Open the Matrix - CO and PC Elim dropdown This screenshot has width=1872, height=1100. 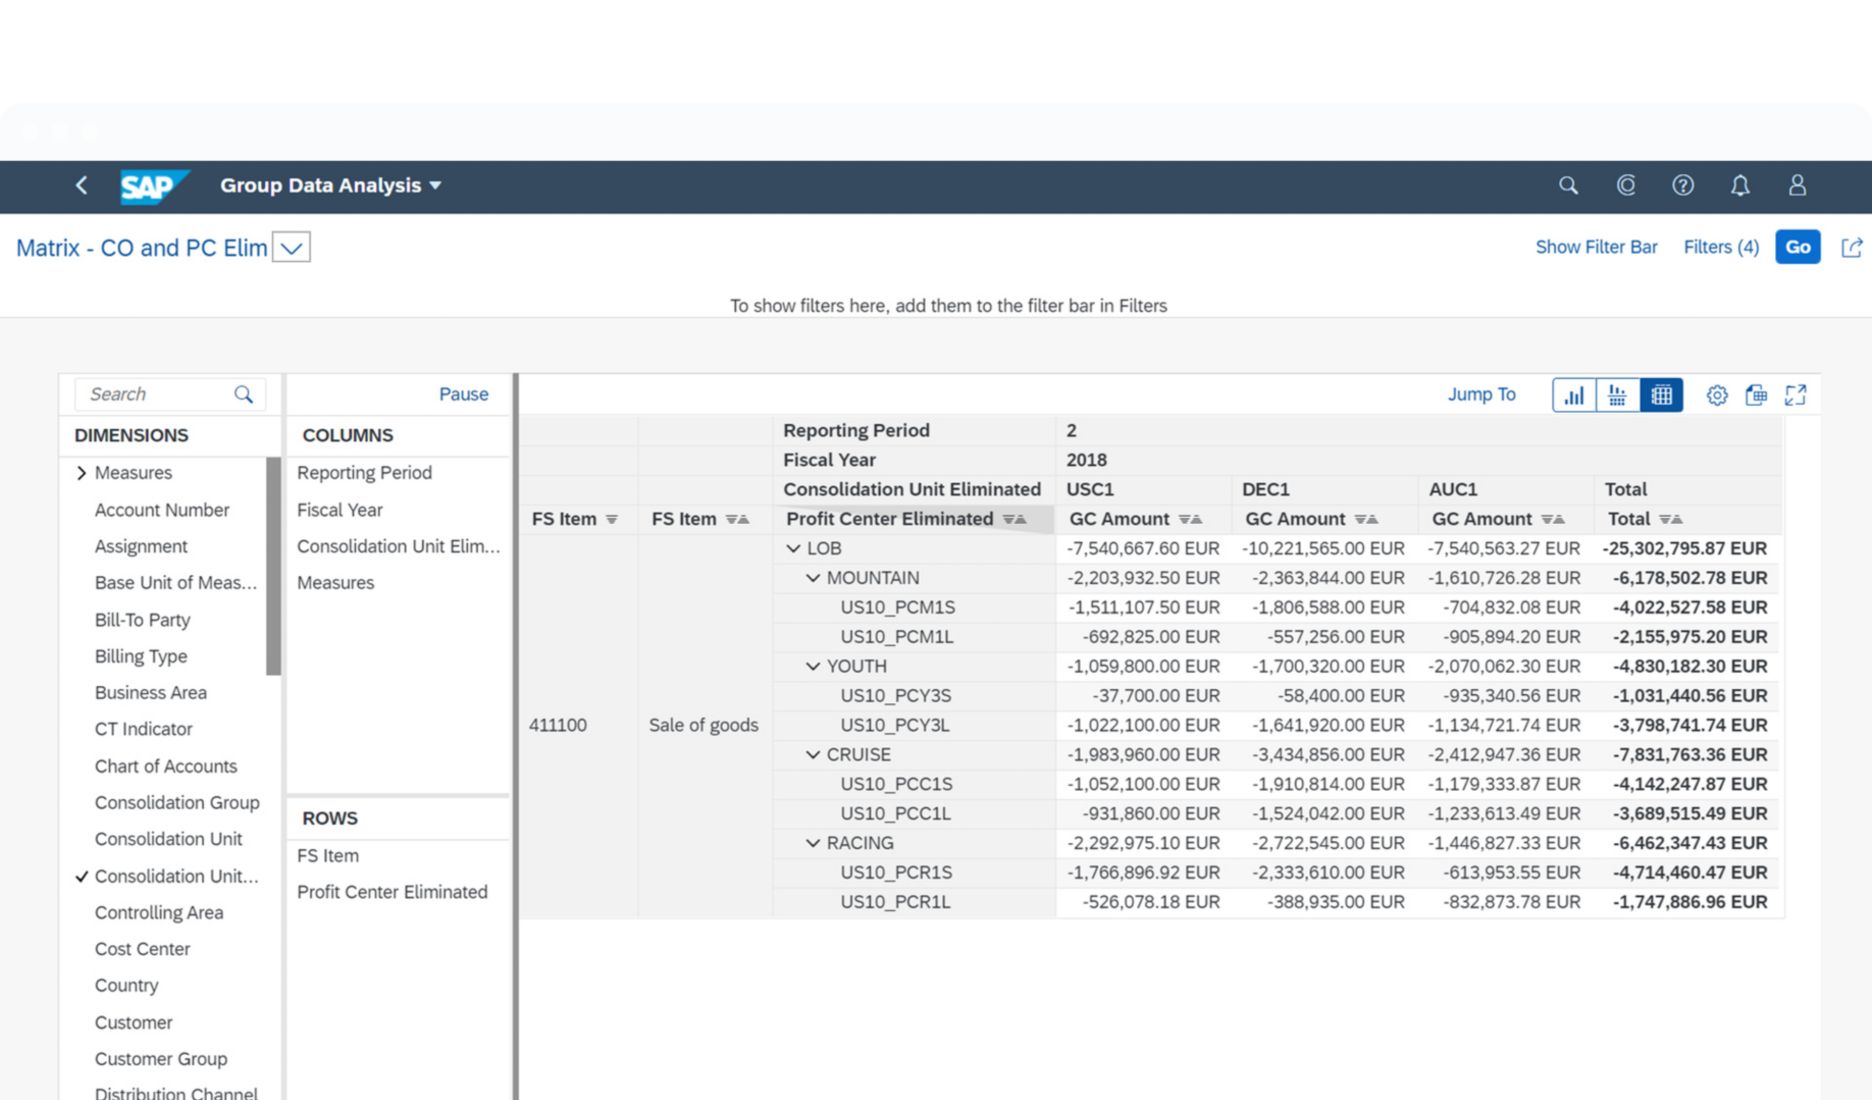[291, 247]
